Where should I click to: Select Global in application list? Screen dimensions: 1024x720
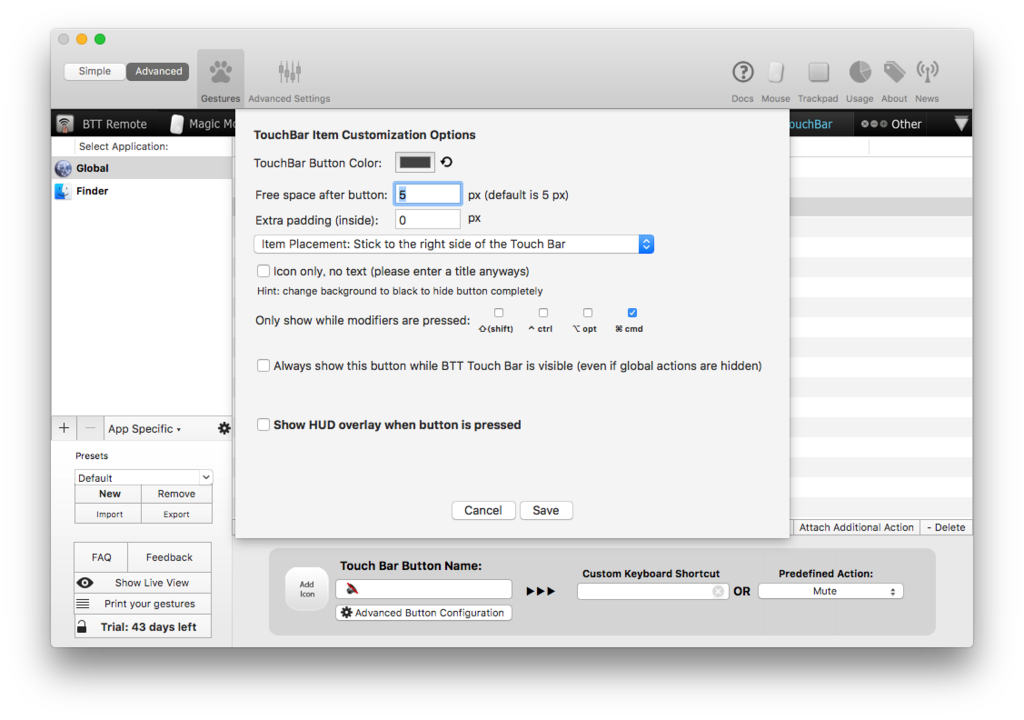pyautogui.click(x=142, y=169)
